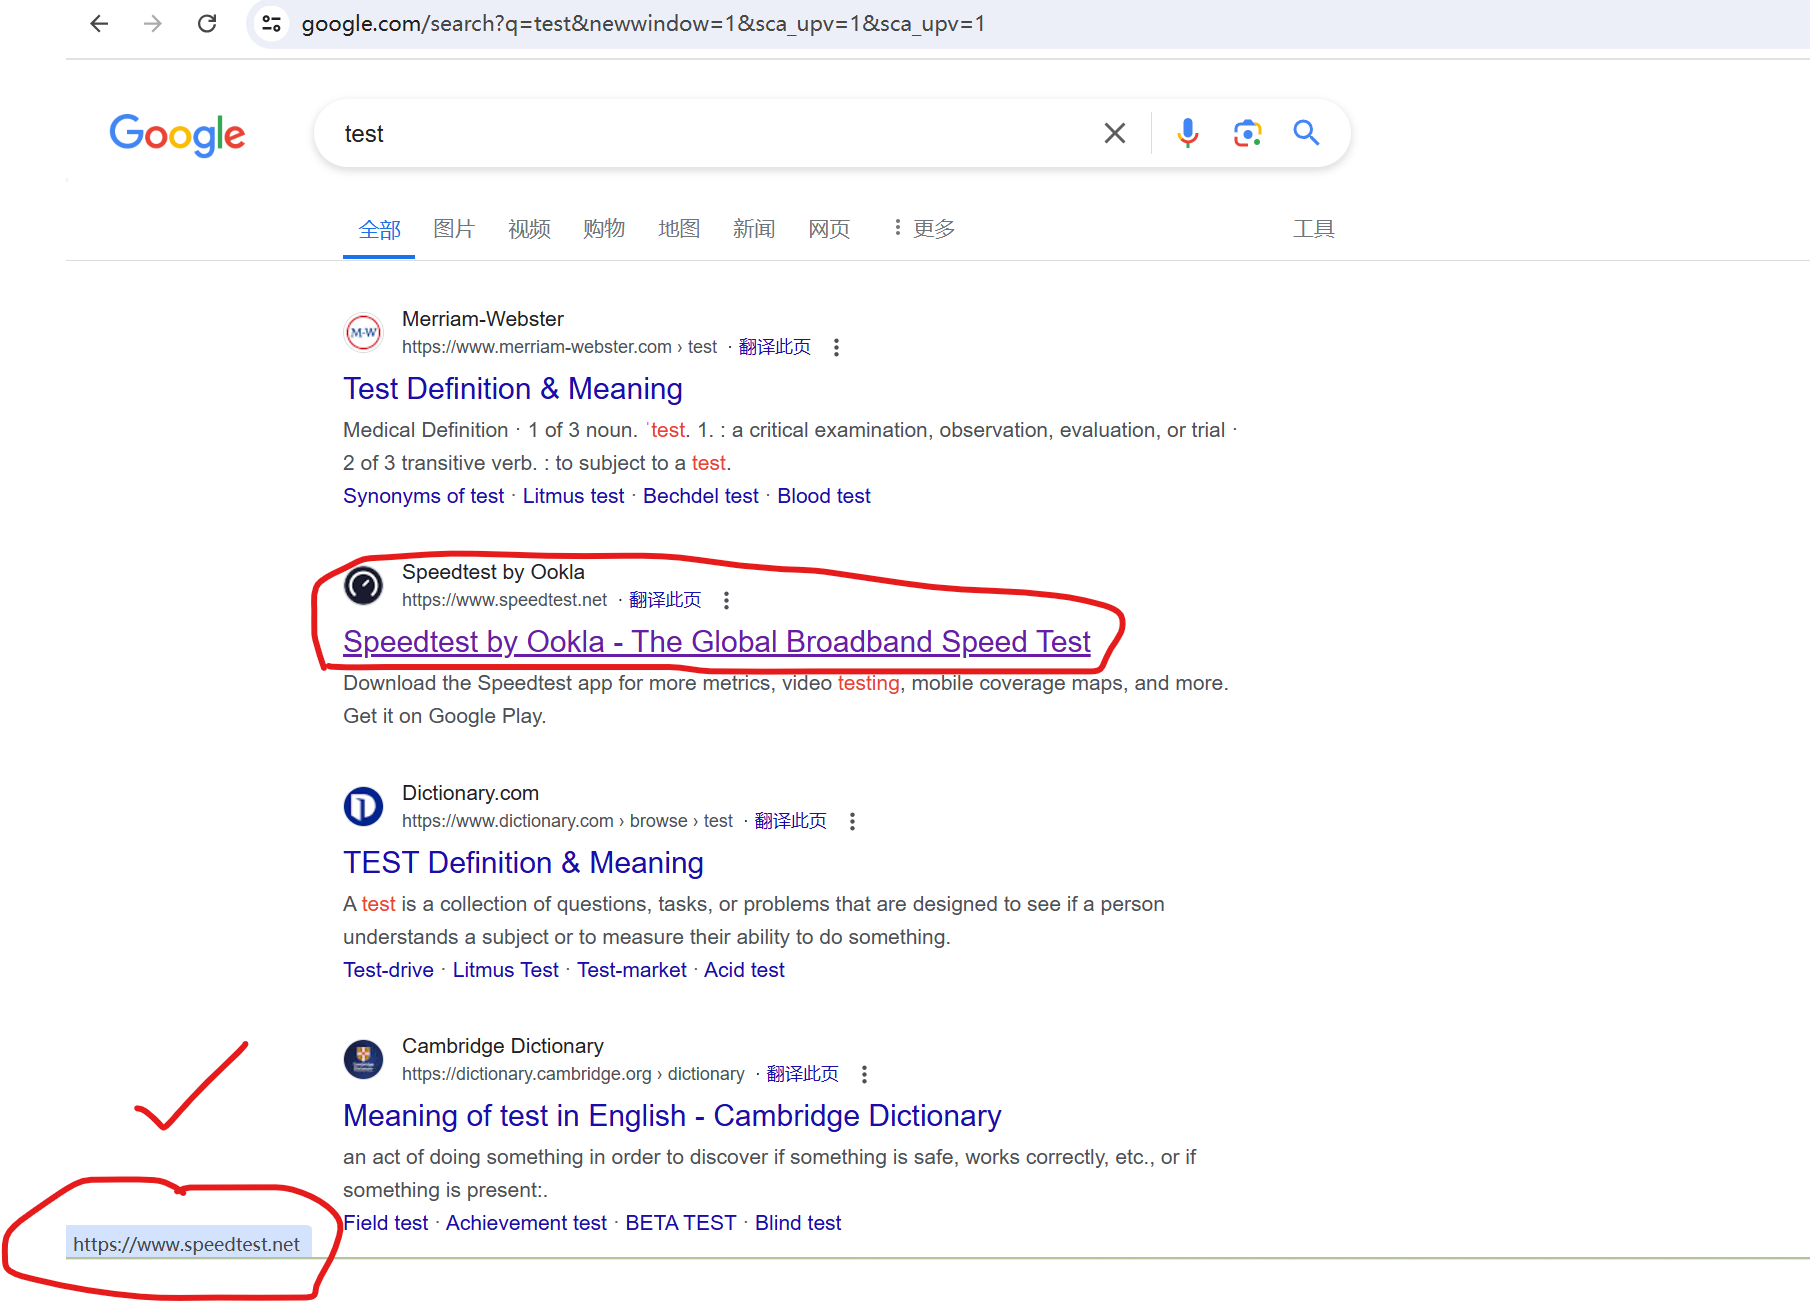Click the Cambridge Dictionary favicon
The height and width of the screenshot is (1302, 1810).
coord(363,1059)
